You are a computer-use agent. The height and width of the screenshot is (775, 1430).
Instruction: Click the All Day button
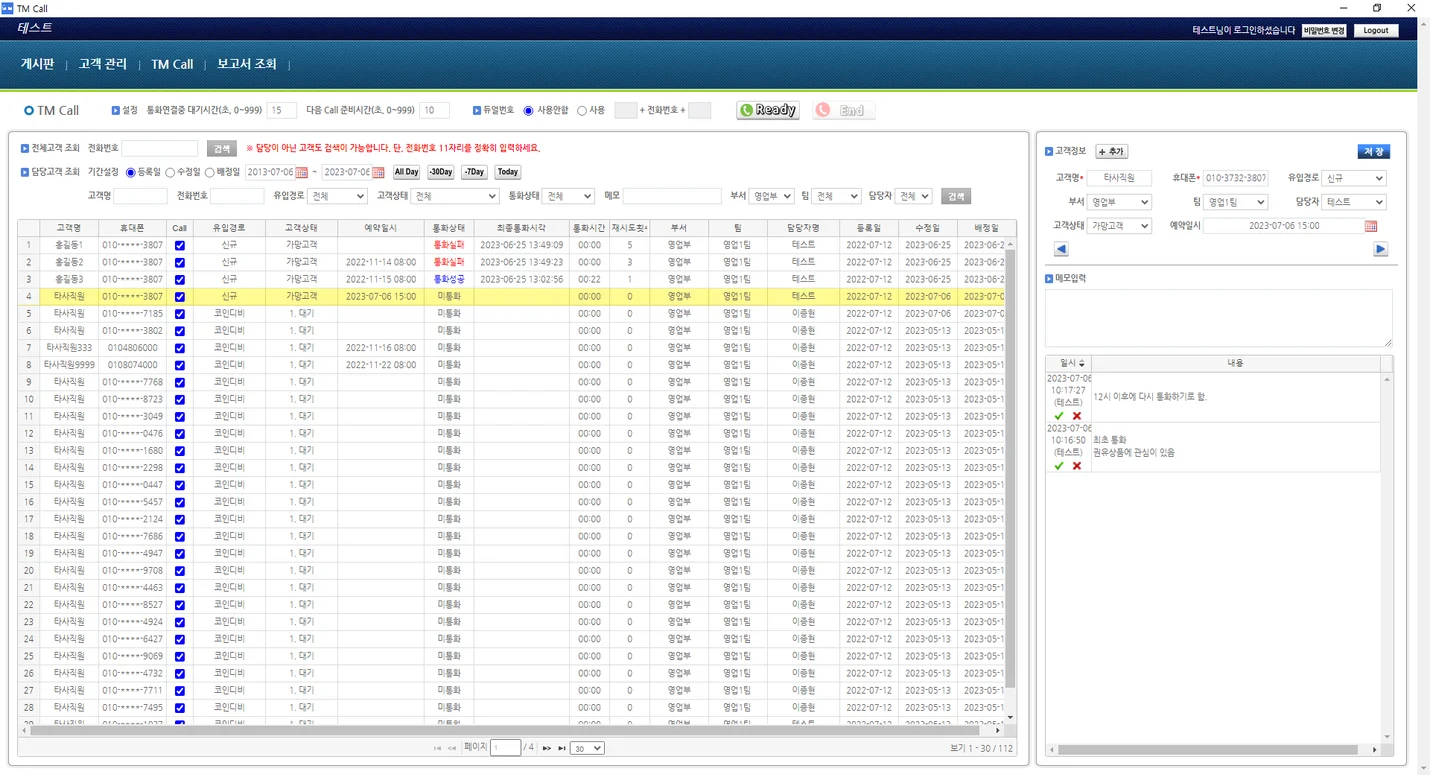tap(406, 172)
